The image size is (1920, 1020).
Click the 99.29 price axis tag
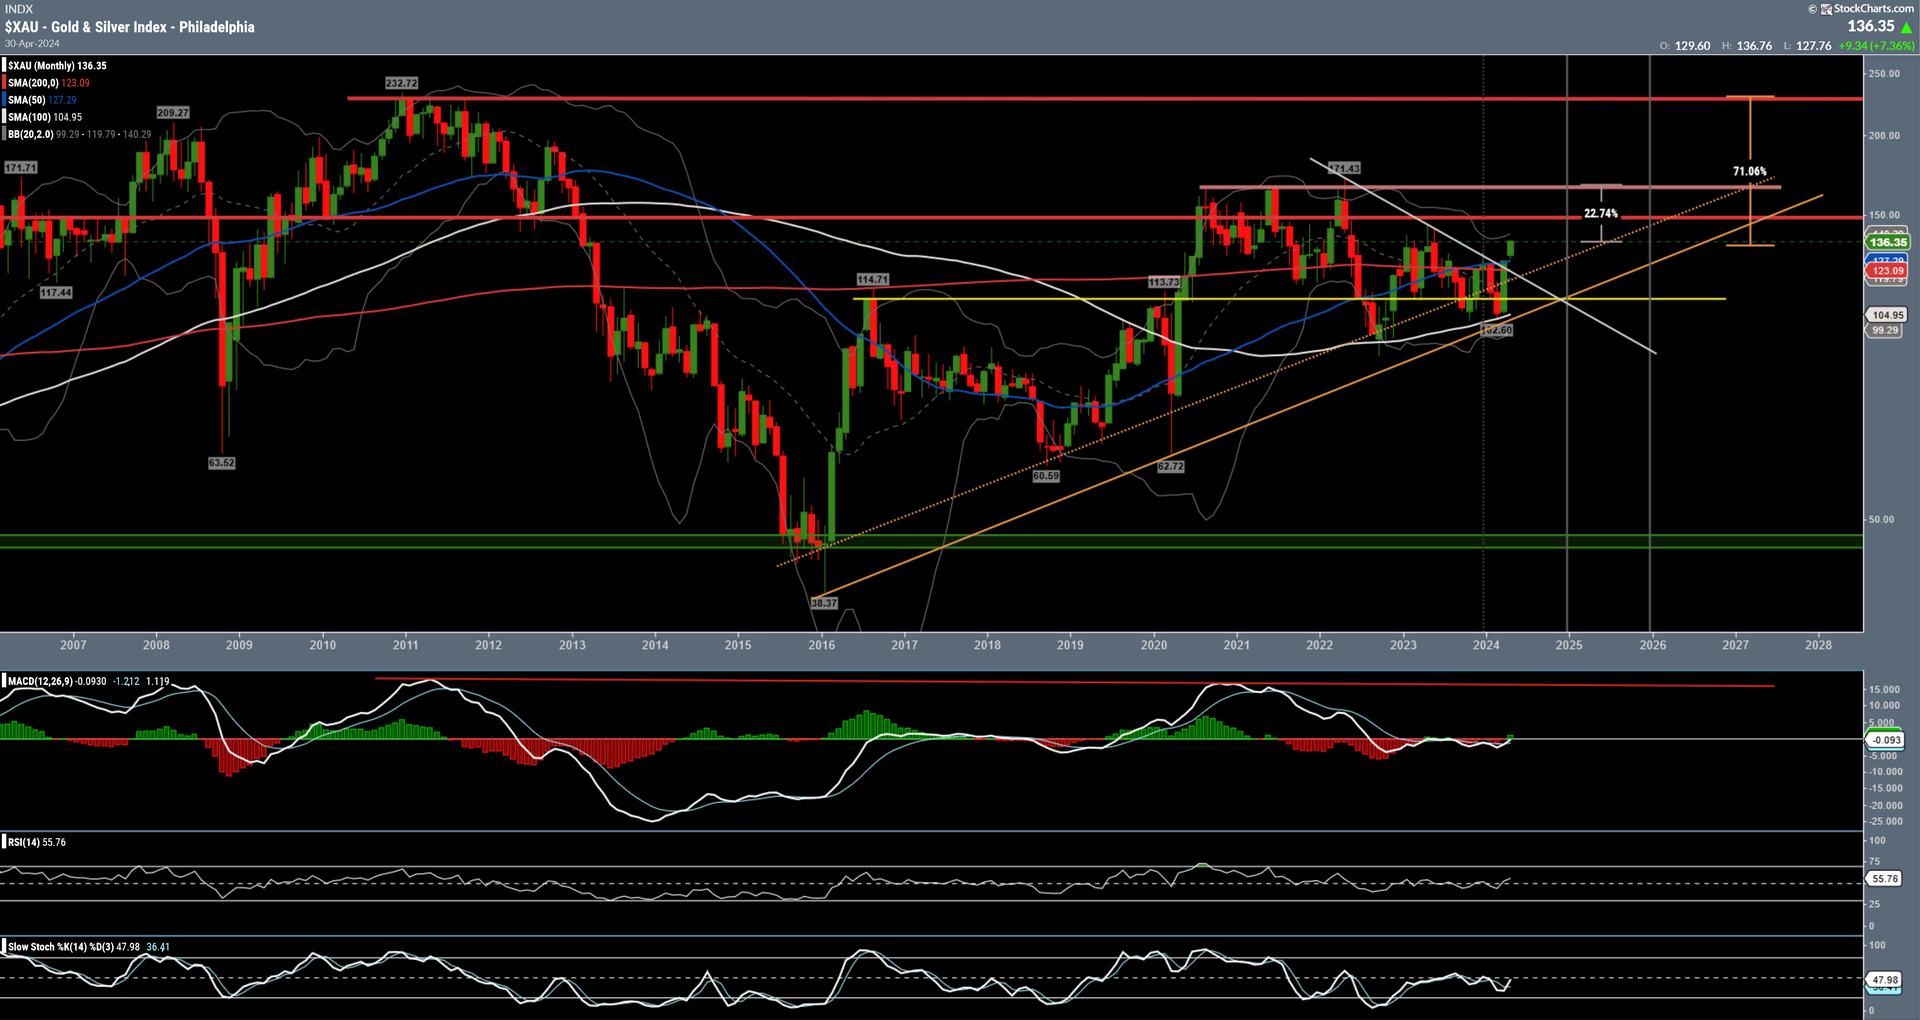[x=1884, y=330]
